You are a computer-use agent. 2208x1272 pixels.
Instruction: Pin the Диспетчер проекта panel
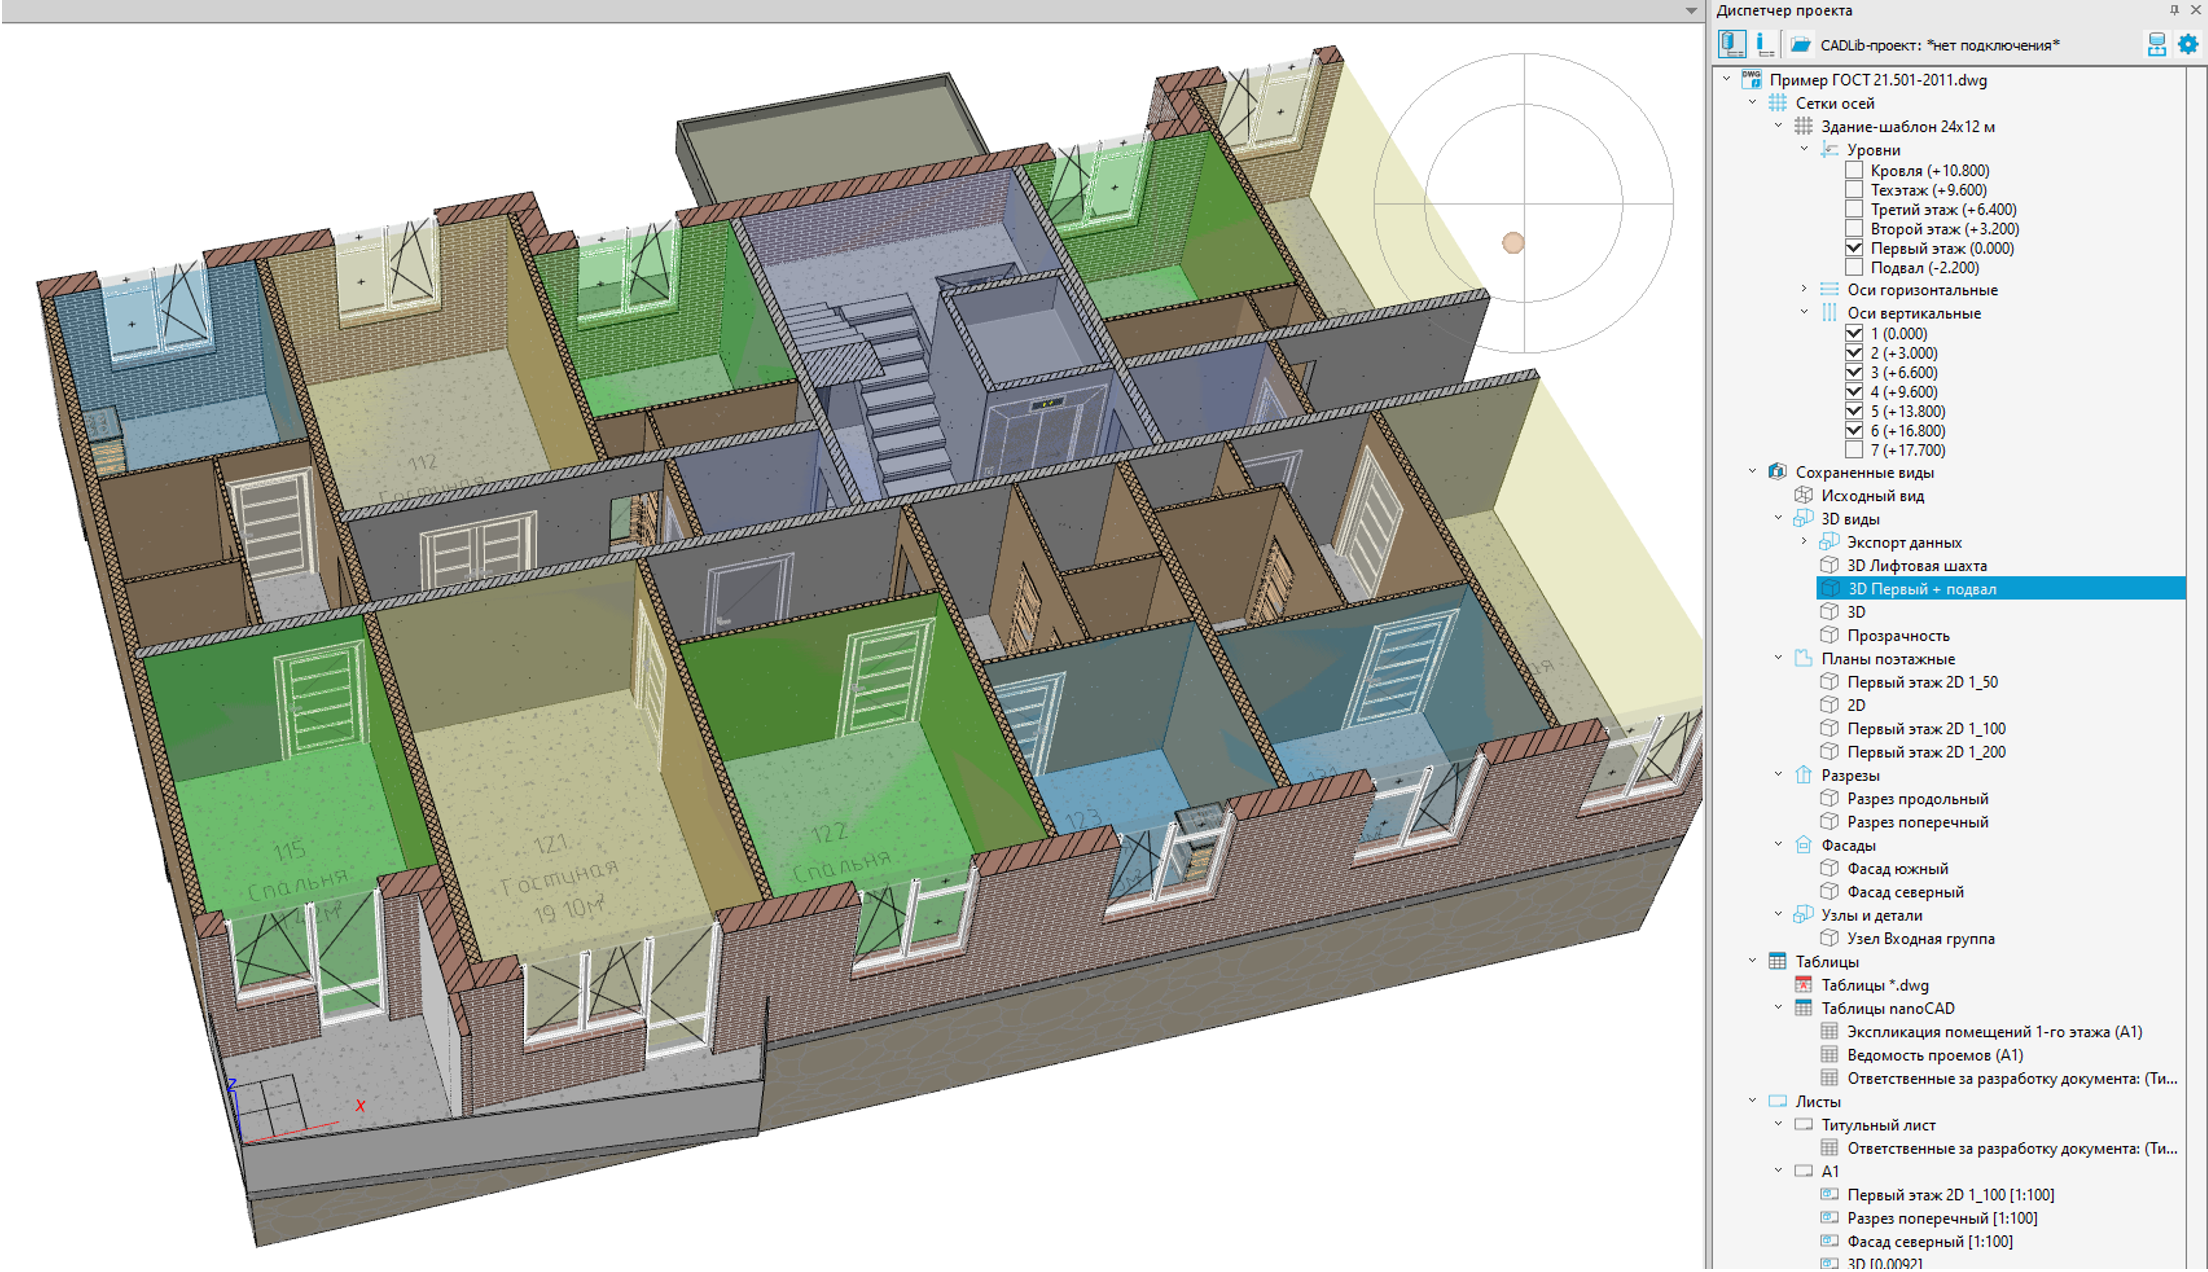(2174, 10)
